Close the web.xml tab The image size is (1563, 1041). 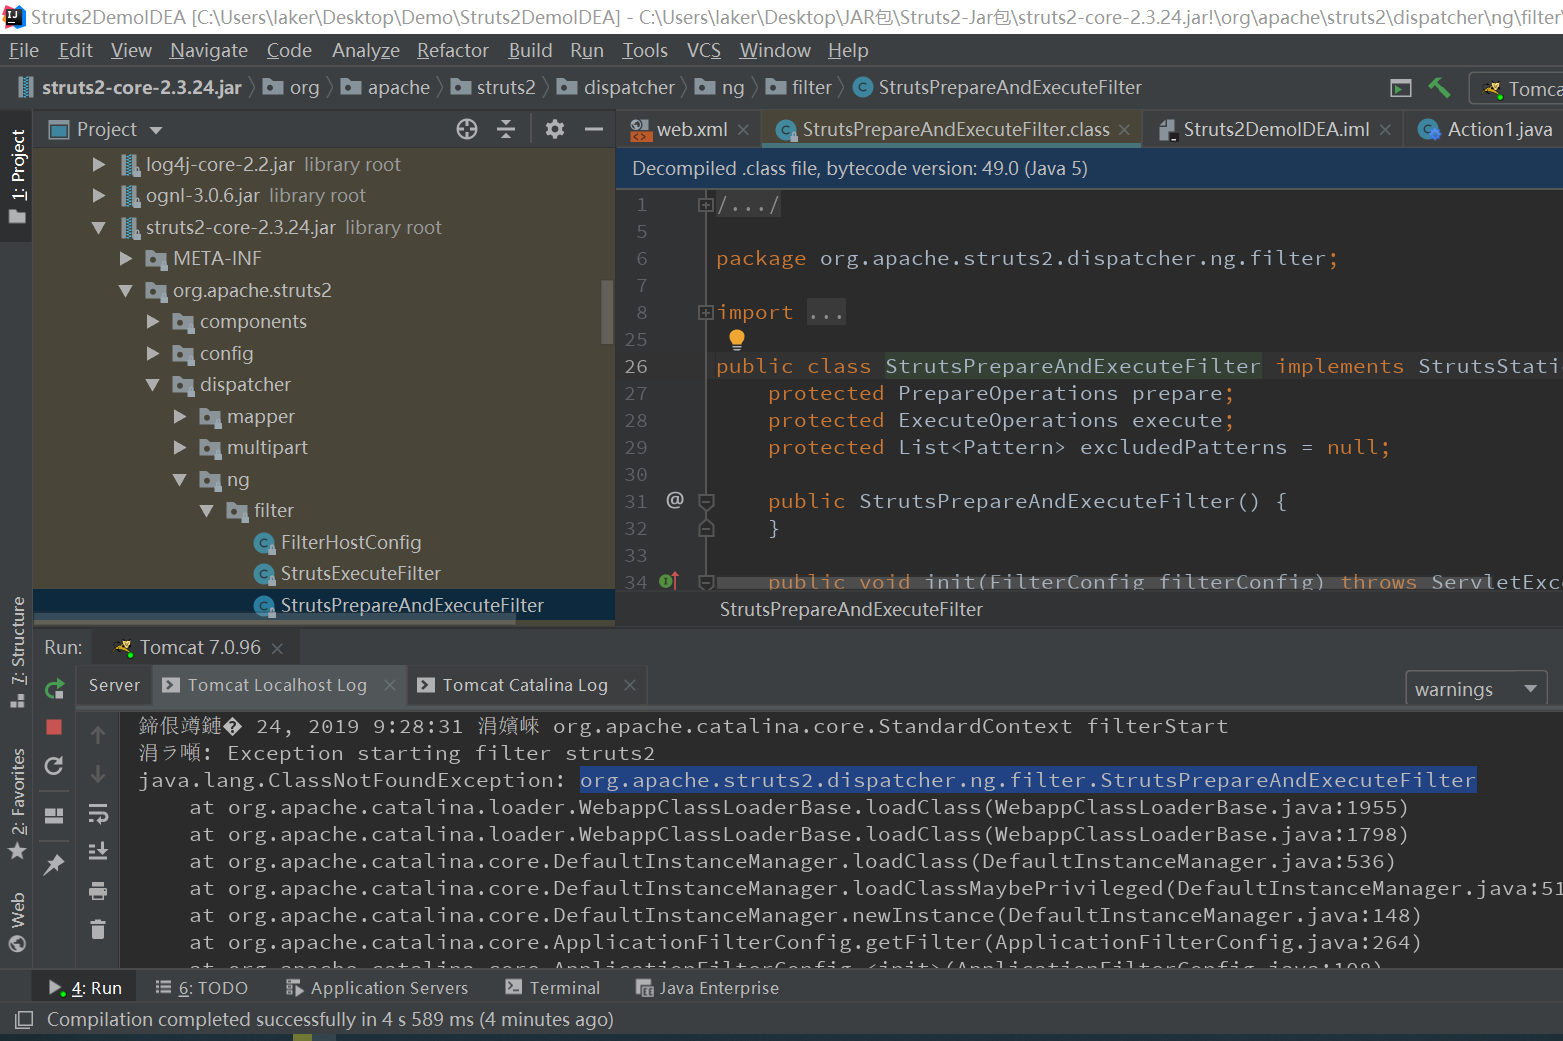(x=743, y=130)
